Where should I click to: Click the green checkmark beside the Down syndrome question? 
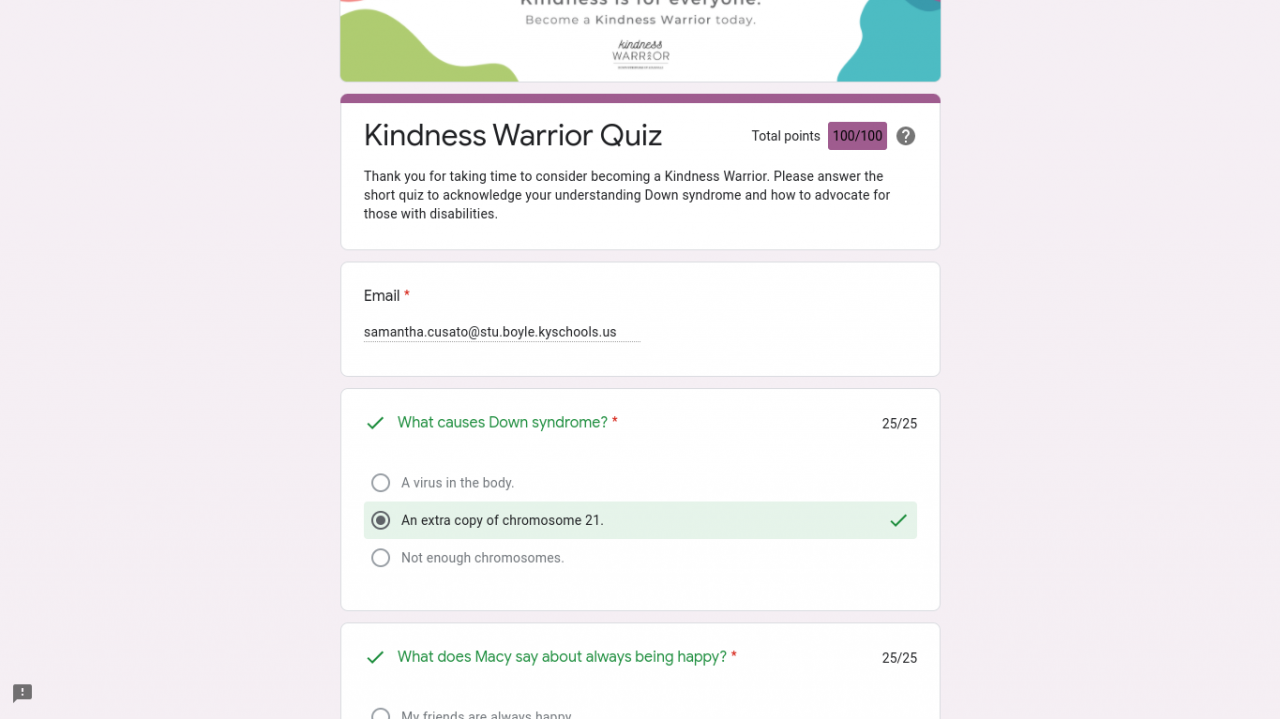tap(375, 423)
